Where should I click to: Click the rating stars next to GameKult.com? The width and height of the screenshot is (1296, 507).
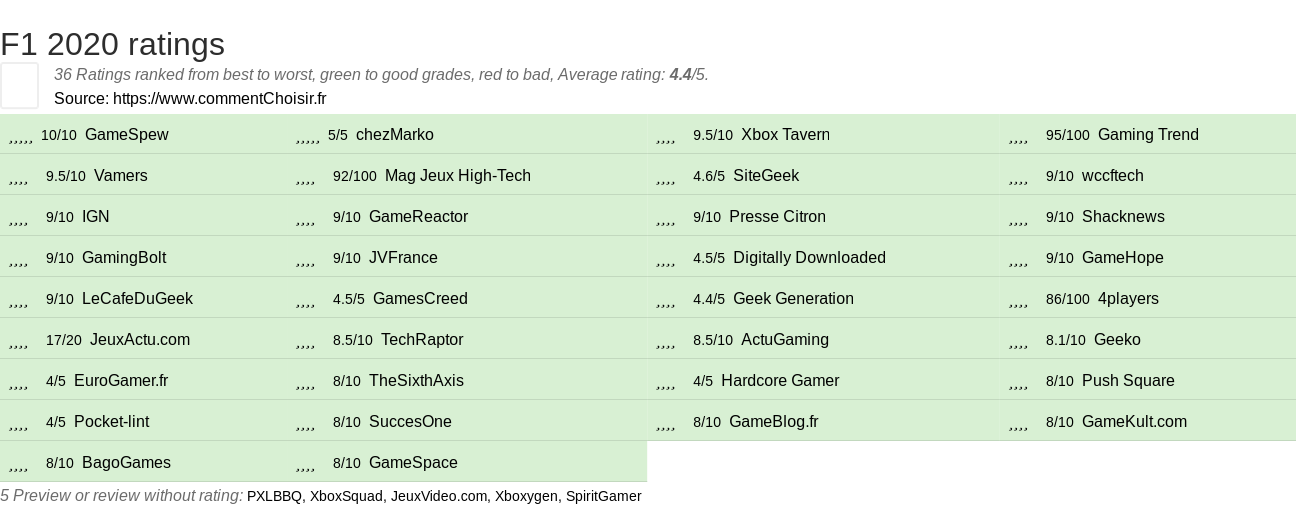point(1019,423)
